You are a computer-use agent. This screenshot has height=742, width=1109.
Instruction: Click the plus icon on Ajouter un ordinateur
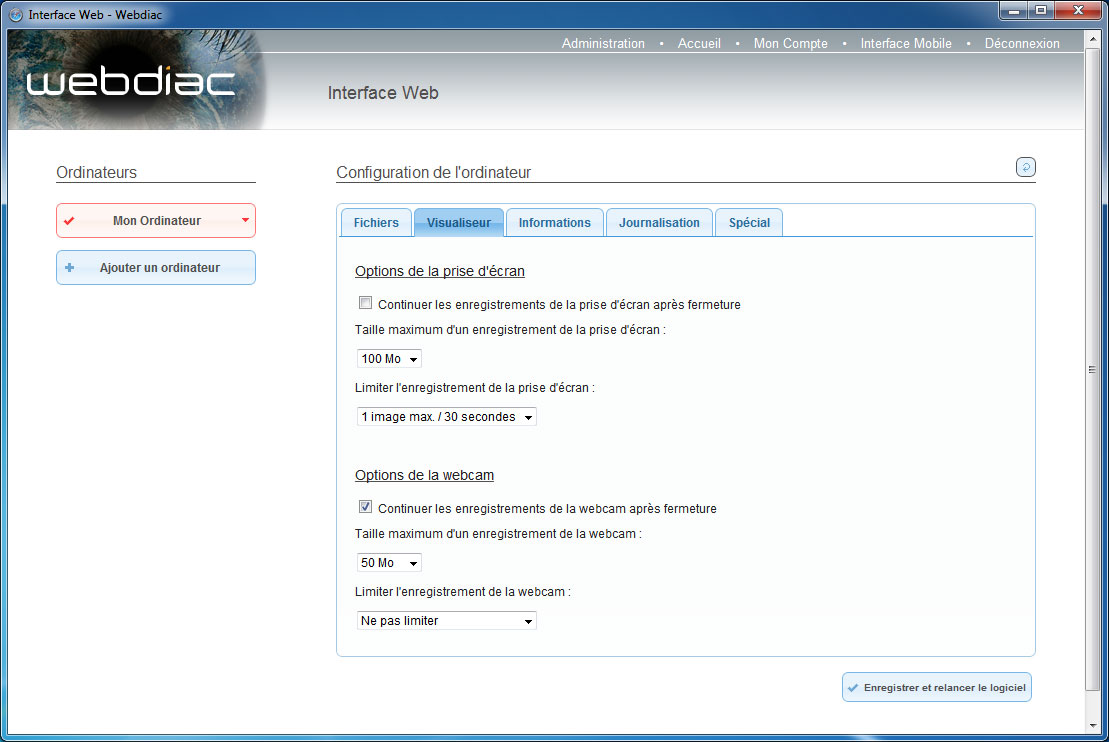click(x=69, y=268)
